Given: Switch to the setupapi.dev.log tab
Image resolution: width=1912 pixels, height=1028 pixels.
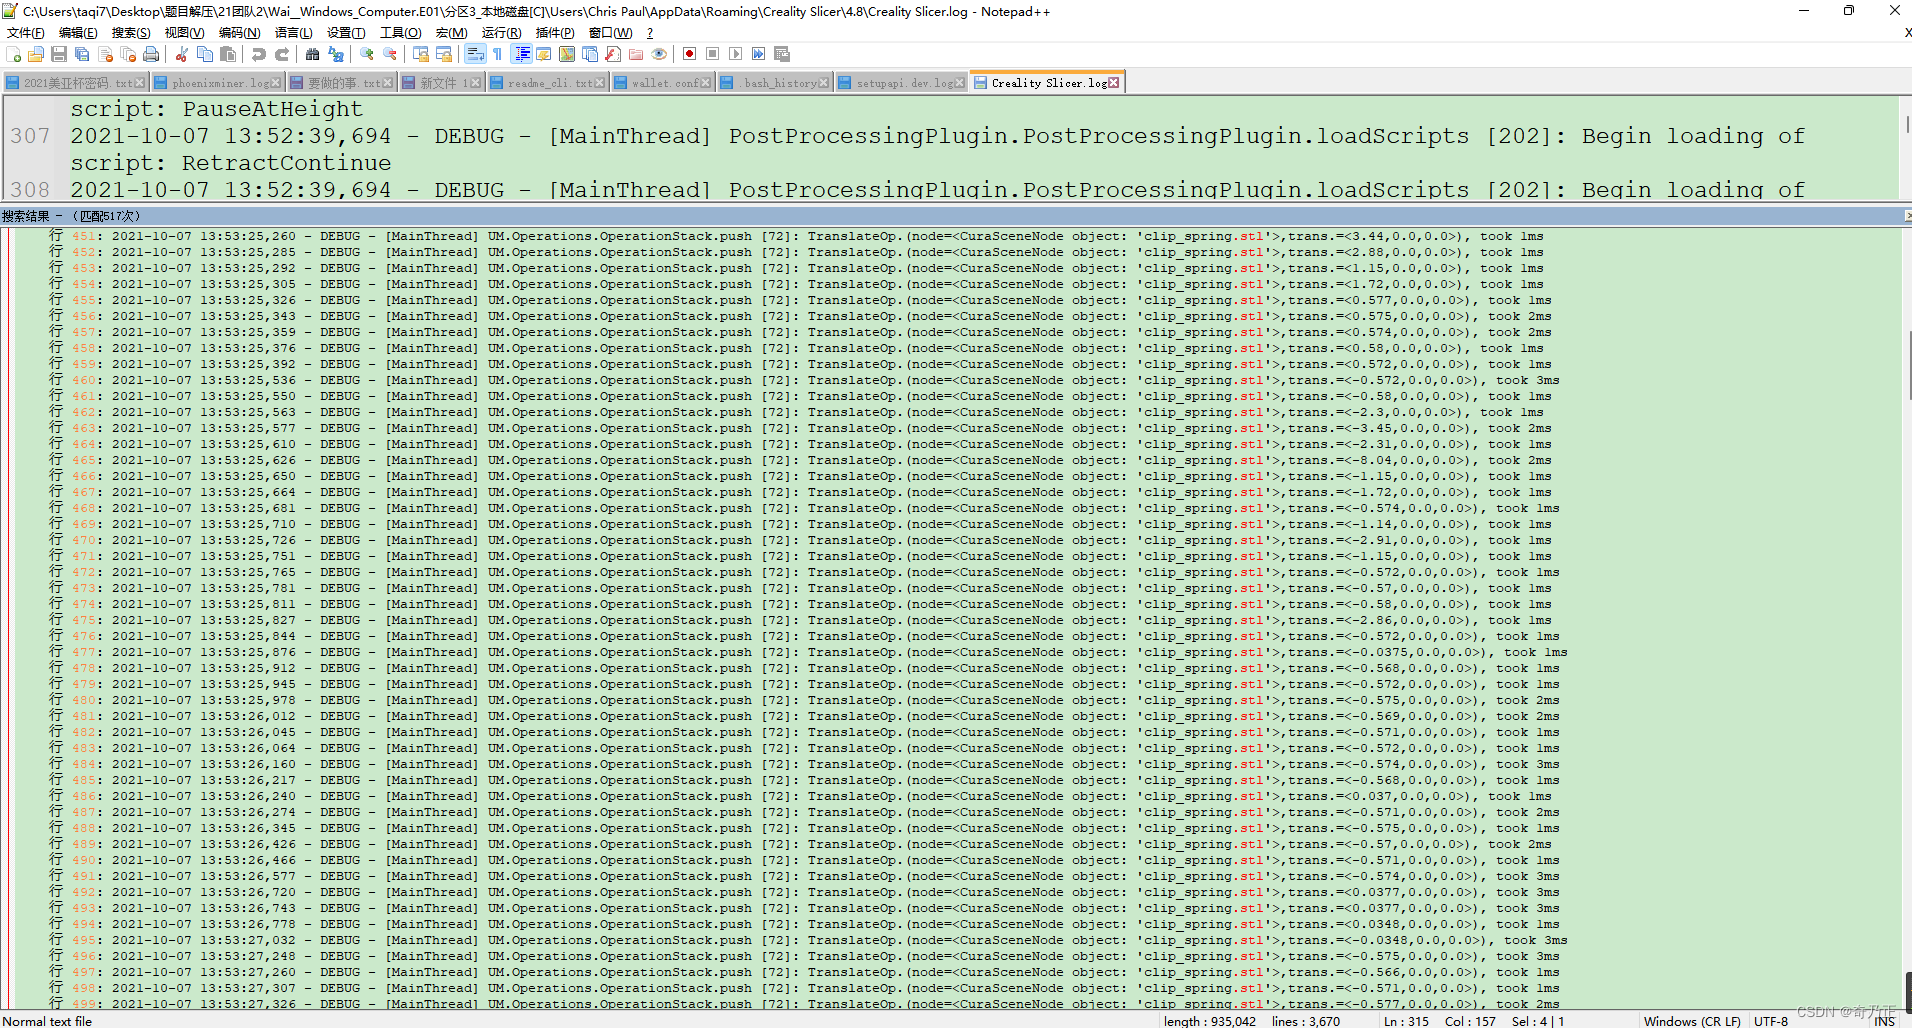Looking at the screenshot, I should point(901,83).
